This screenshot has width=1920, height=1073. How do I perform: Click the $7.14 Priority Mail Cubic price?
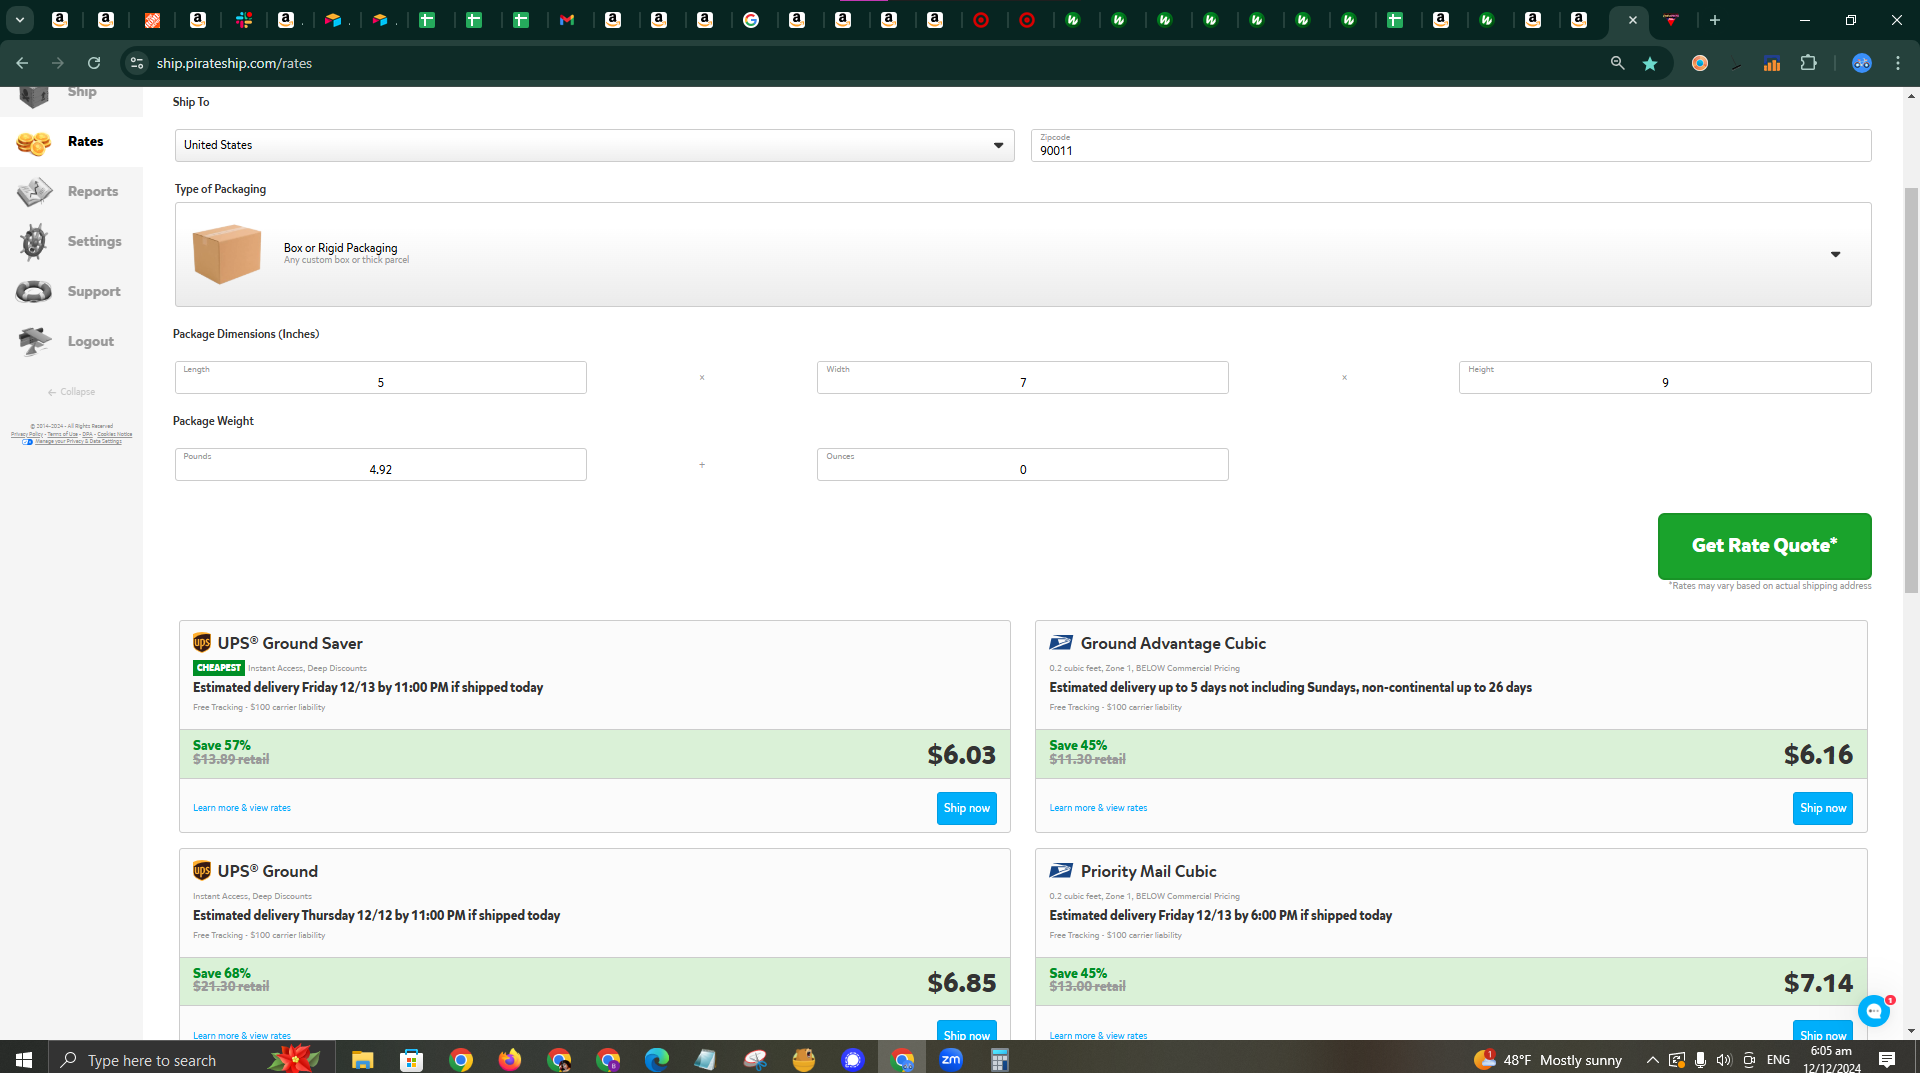[1818, 982]
